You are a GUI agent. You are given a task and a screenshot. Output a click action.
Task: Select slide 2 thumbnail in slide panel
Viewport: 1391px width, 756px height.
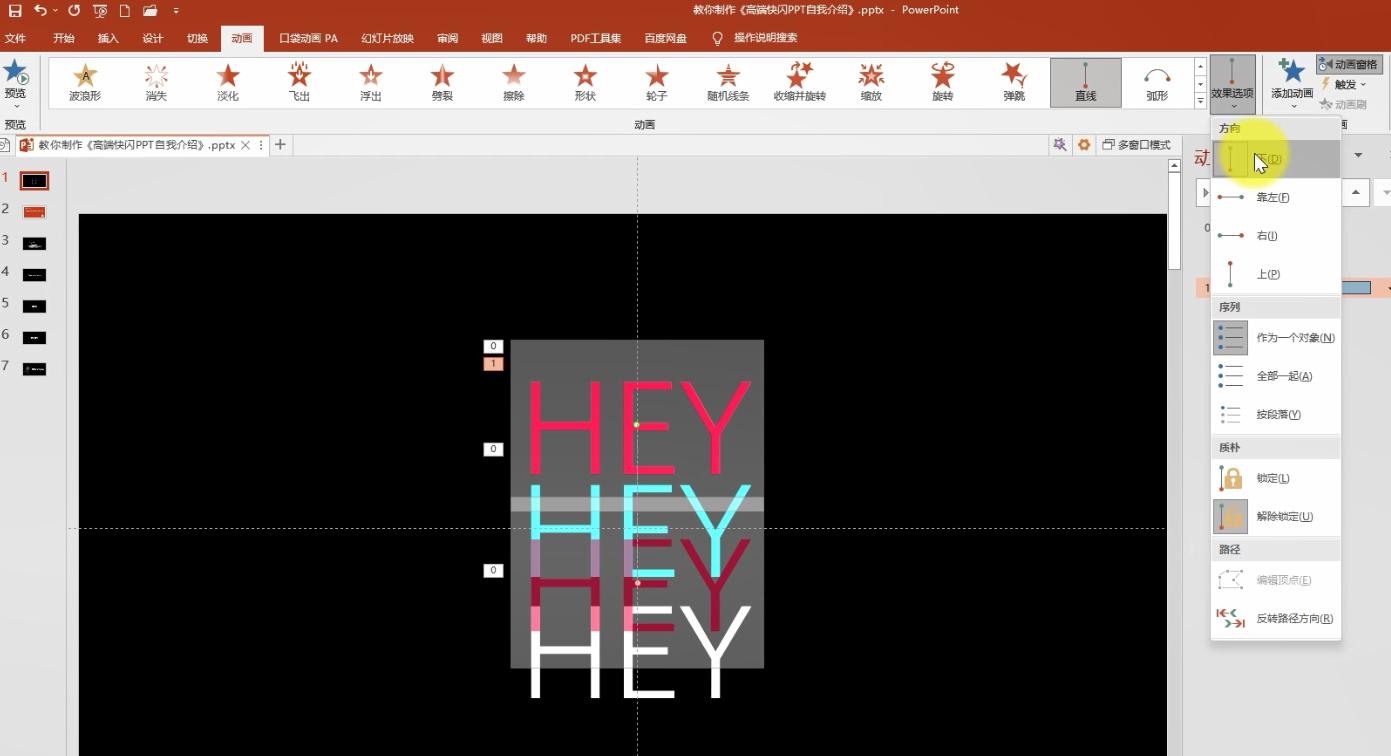34,212
